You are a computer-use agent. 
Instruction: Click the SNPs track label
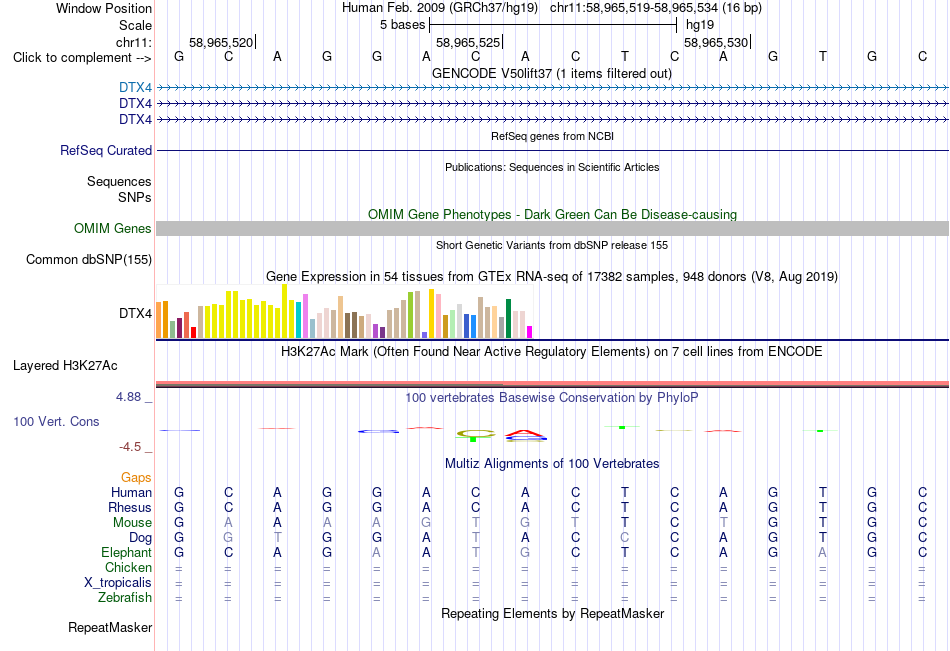point(135,197)
